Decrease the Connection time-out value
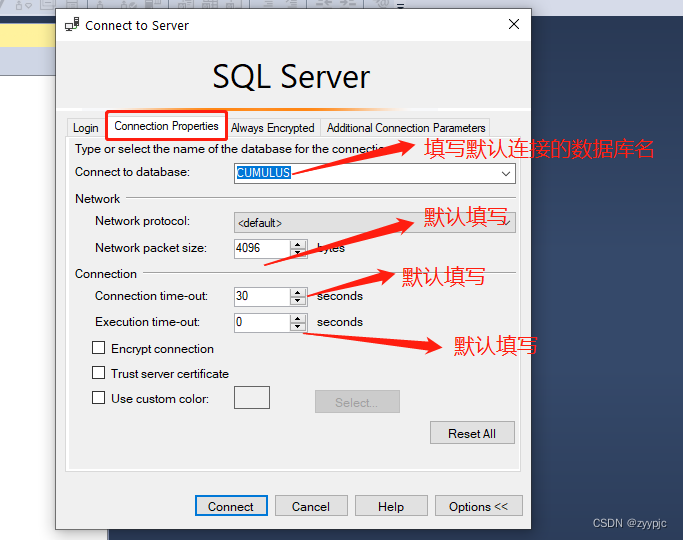This screenshot has height=540, width=683. click(298, 301)
